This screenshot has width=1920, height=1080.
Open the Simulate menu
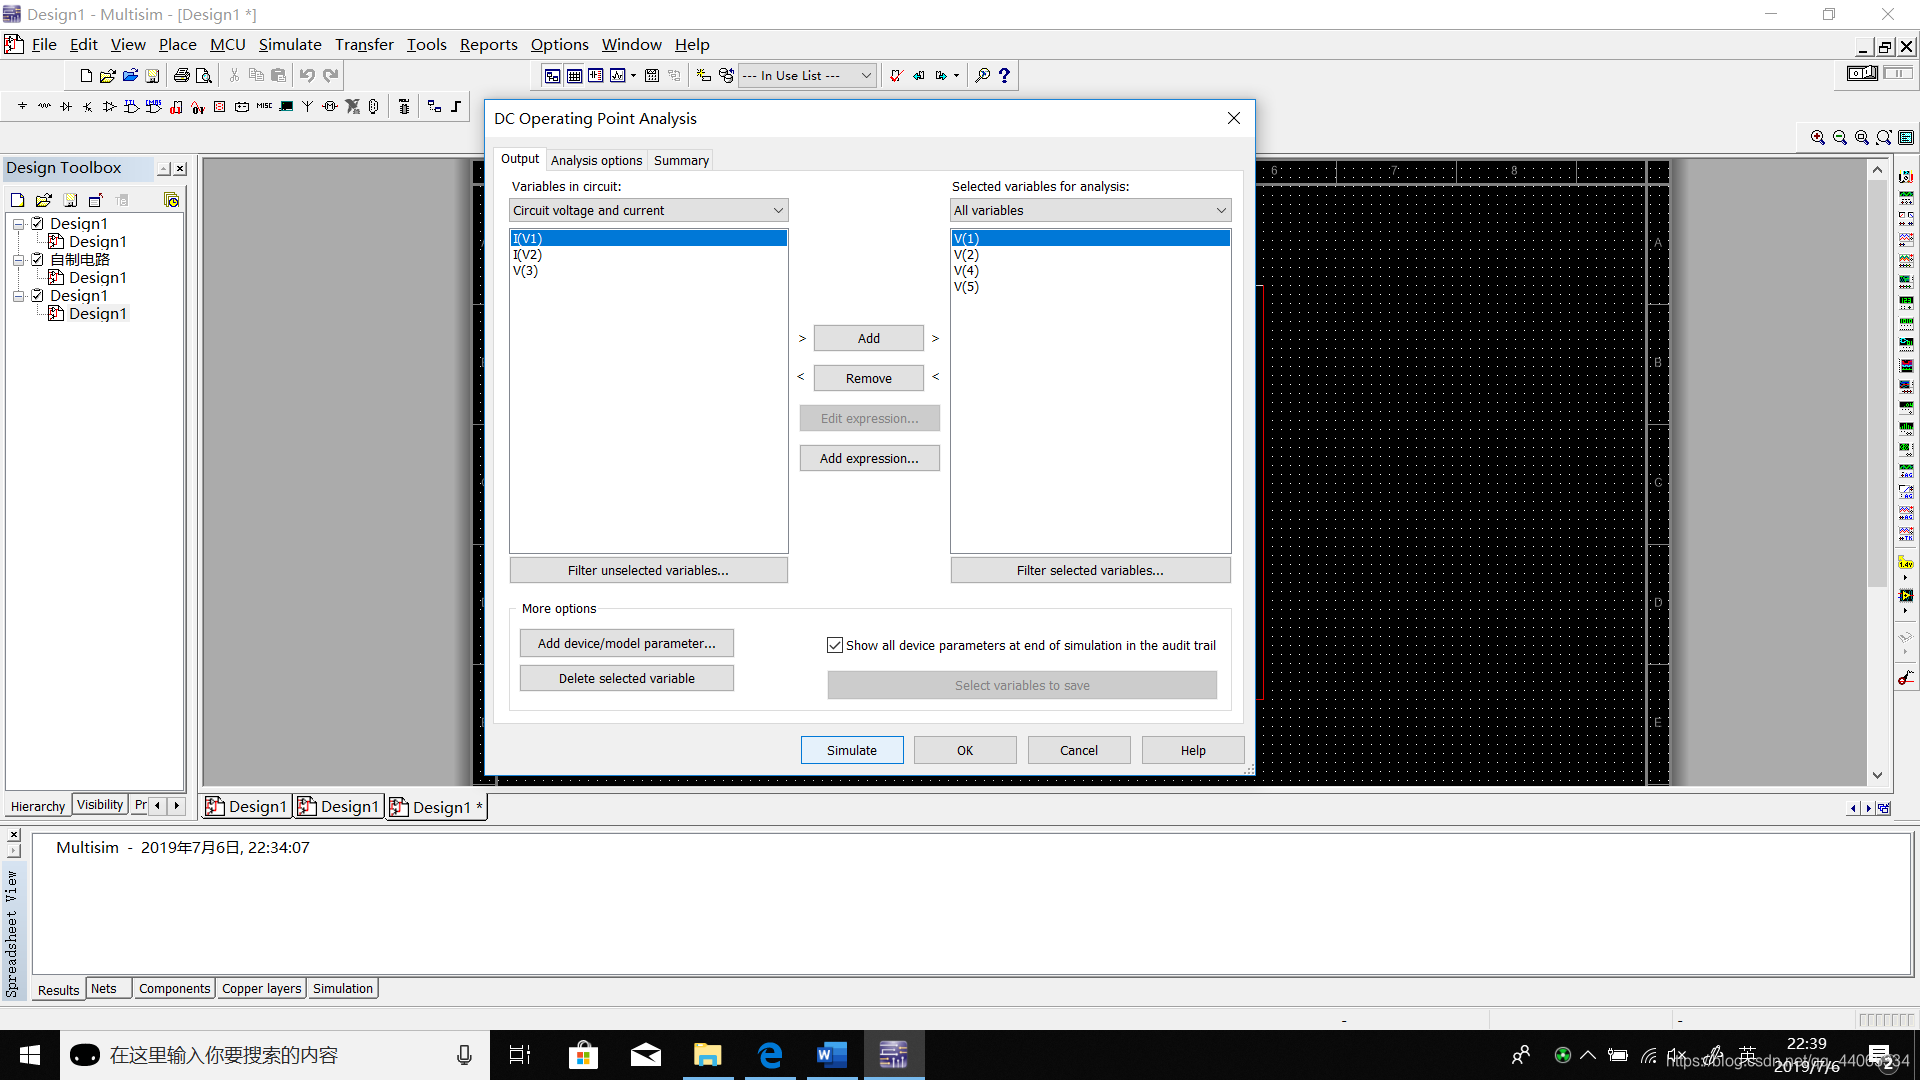tap(290, 44)
